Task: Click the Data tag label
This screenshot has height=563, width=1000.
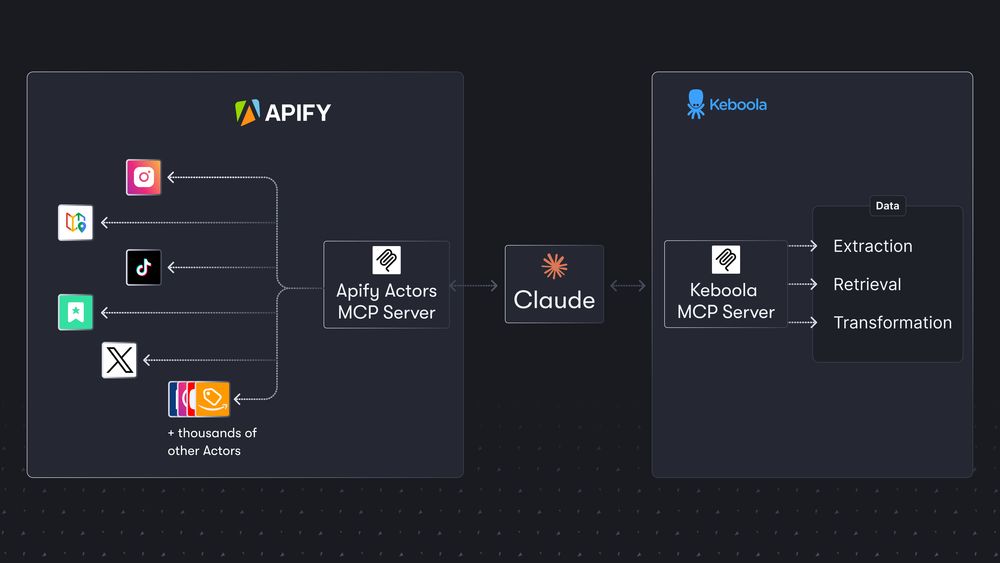Action: (887, 205)
